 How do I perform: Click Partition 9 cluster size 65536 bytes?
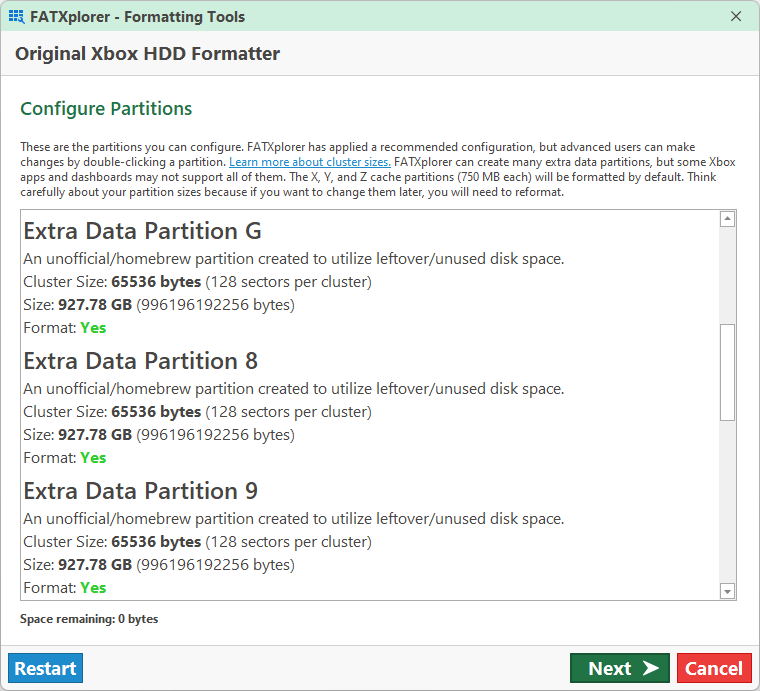[x=156, y=541]
